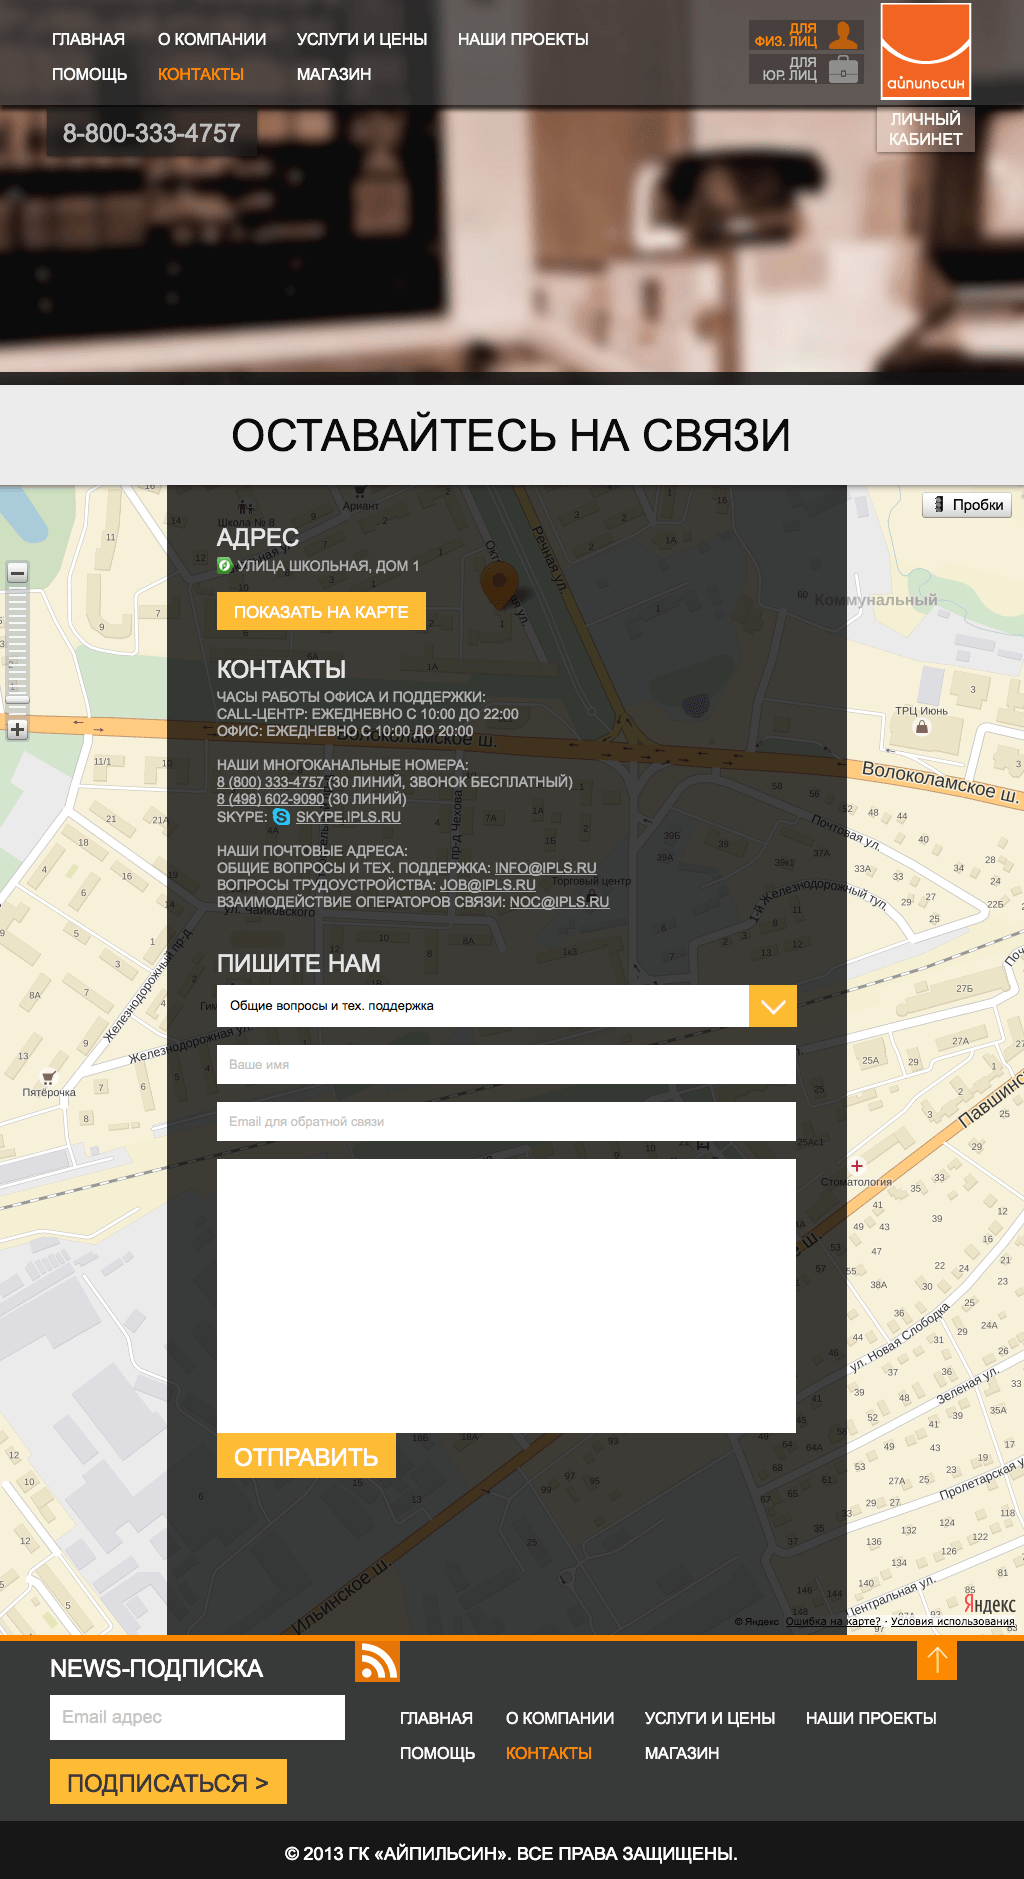Toggle the Пробки traffic layer on map
This screenshot has height=1879, width=1024.
click(x=967, y=505)
